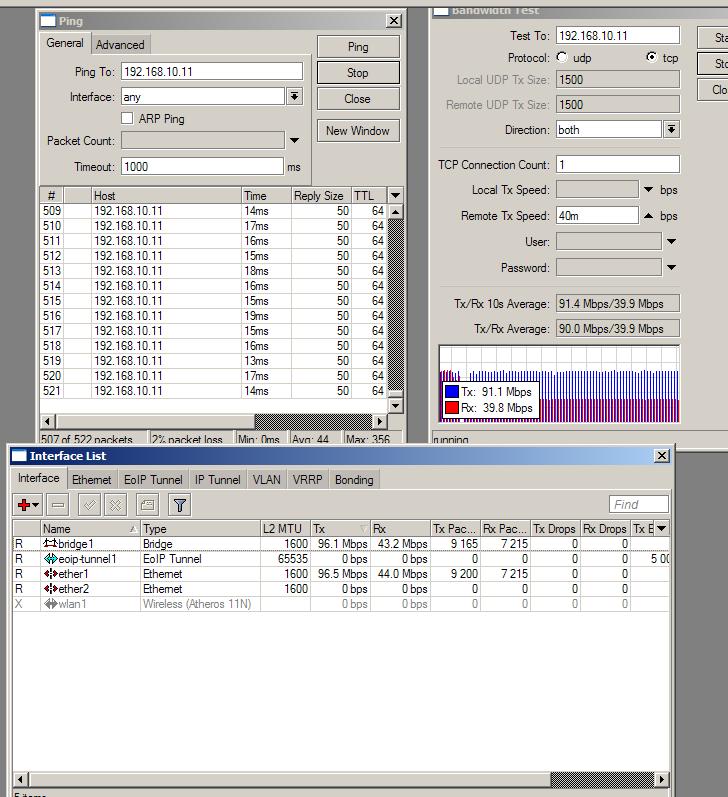Click the Comment toolbar icon
This screenshot has width=728, height=797.
pos(147,505)
